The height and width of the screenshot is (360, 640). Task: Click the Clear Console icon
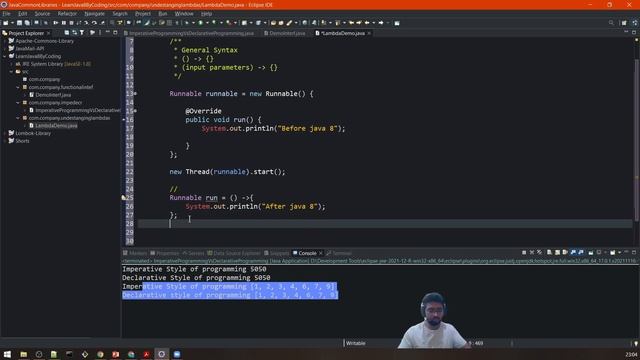click(x=549, y=253)
